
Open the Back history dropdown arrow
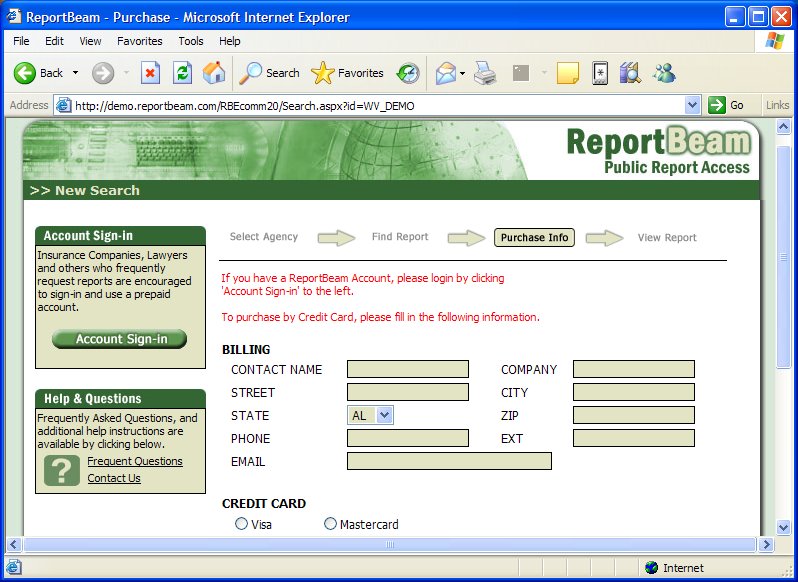click(x=75, y=73)
